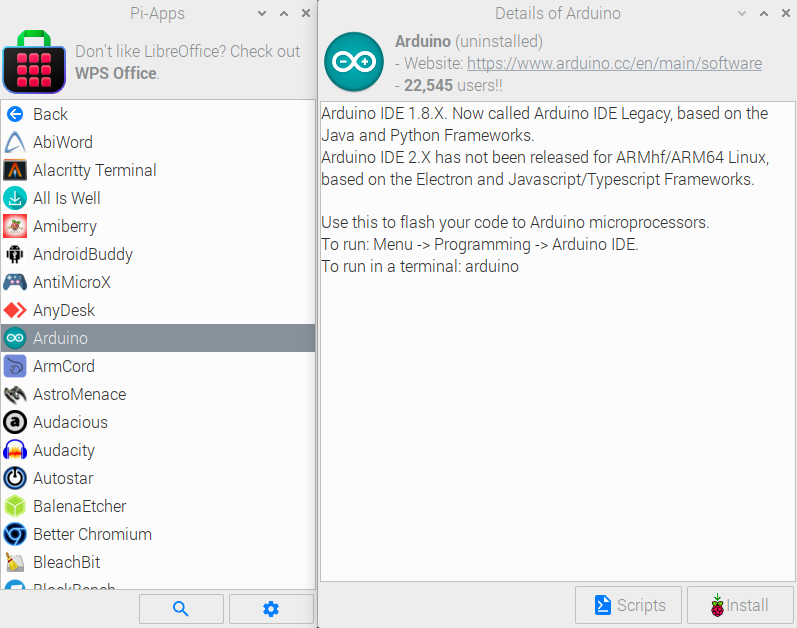Open the search magnifier button
The height and width of the screenshot is (628, 797).
pos(181,608)
